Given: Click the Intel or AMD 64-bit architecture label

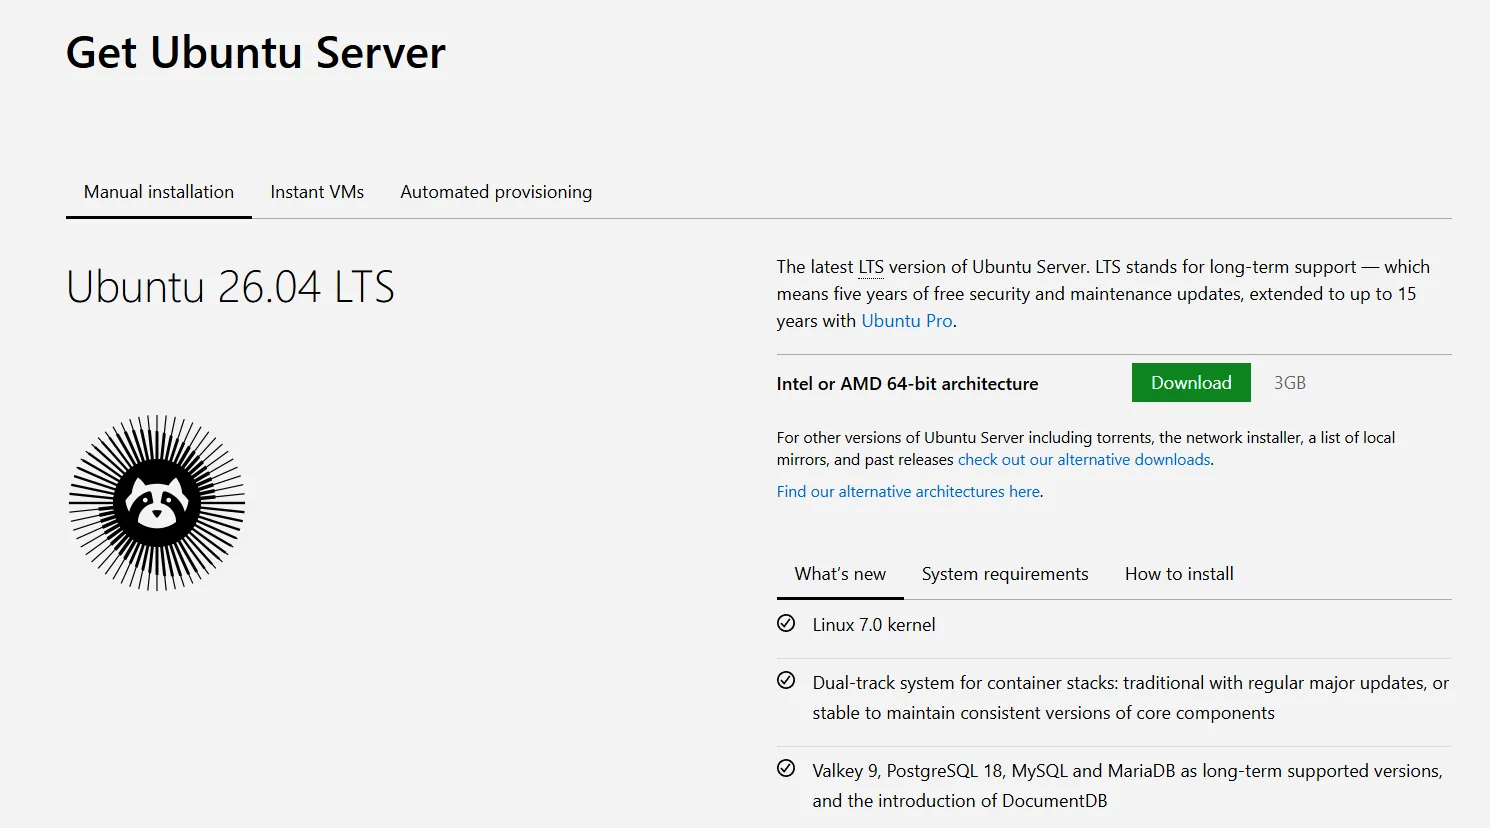Looking at the screenshot, I should 907,384.
